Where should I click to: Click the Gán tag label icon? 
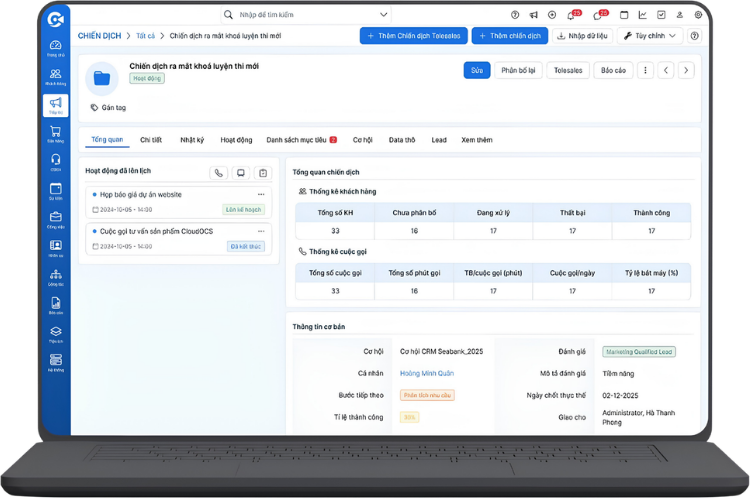[95, 107]
